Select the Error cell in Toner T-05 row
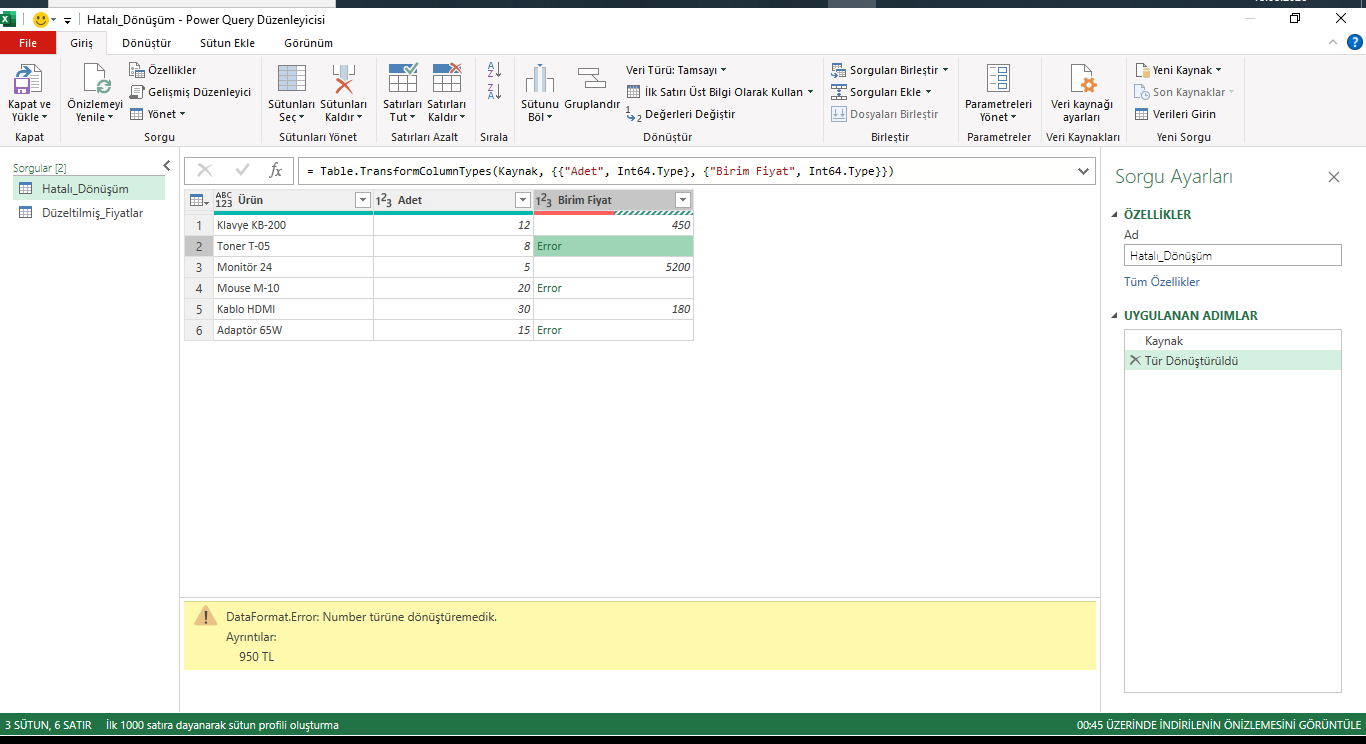Image resolution: width=1366 pixels, height=744 pixels. pos(613,246)
